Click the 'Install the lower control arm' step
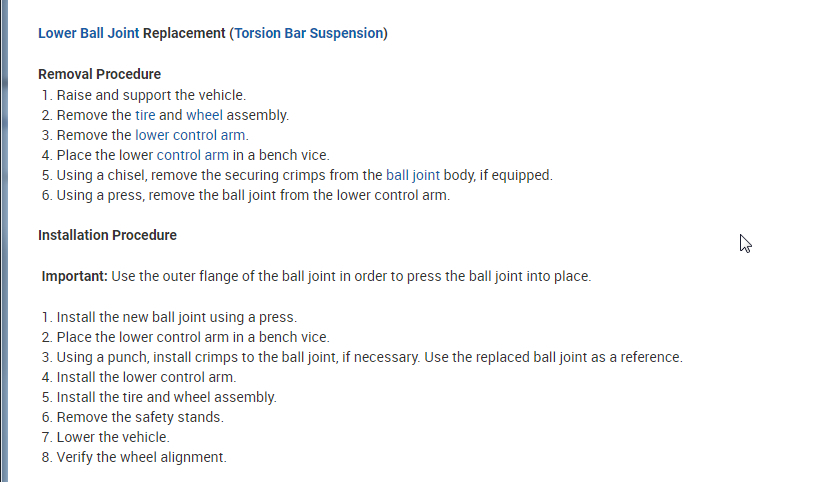The height and width of the screenshot is (482, 815). coord(146,377)
